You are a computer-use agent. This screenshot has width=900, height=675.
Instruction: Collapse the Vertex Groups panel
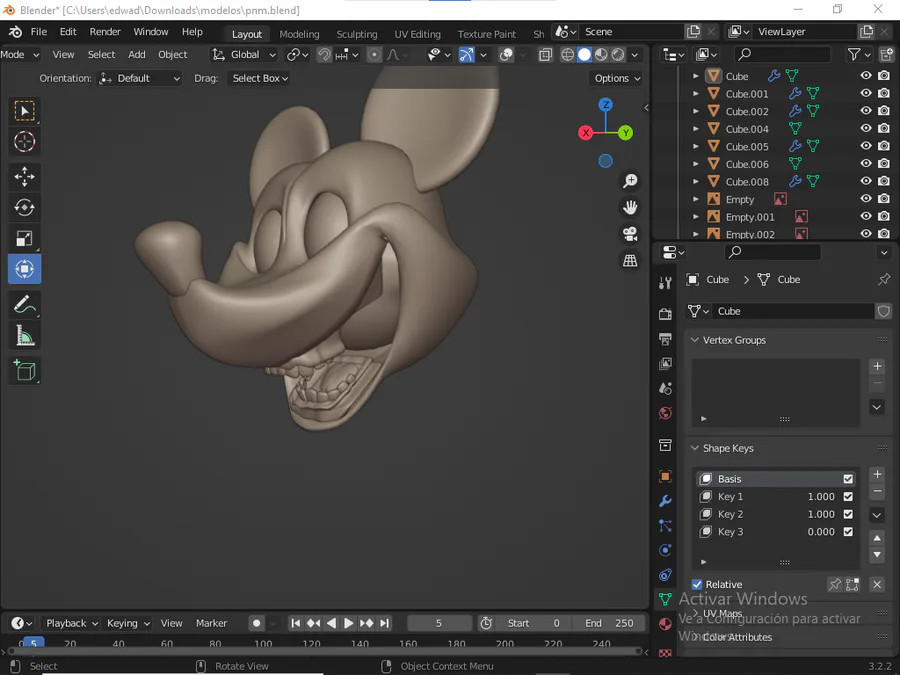(x=695, y=340)
